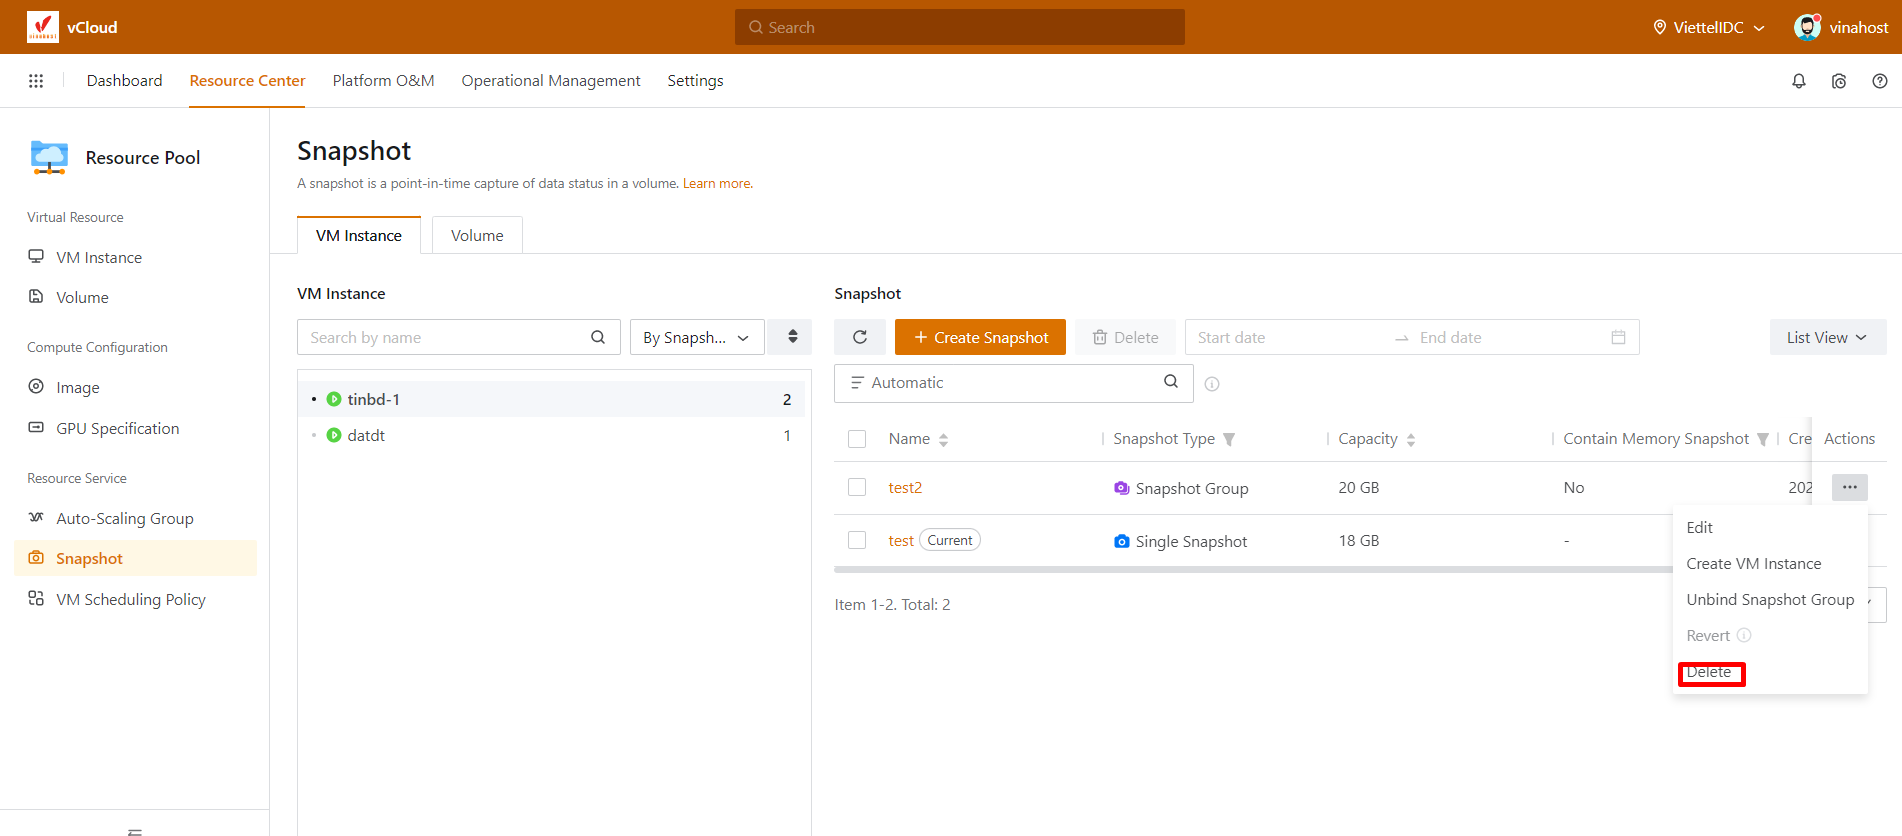The width and height of the screenshot is (1902, 836).
Task: Click the refresh snapshot list button
Action: [x=859, y=337]
